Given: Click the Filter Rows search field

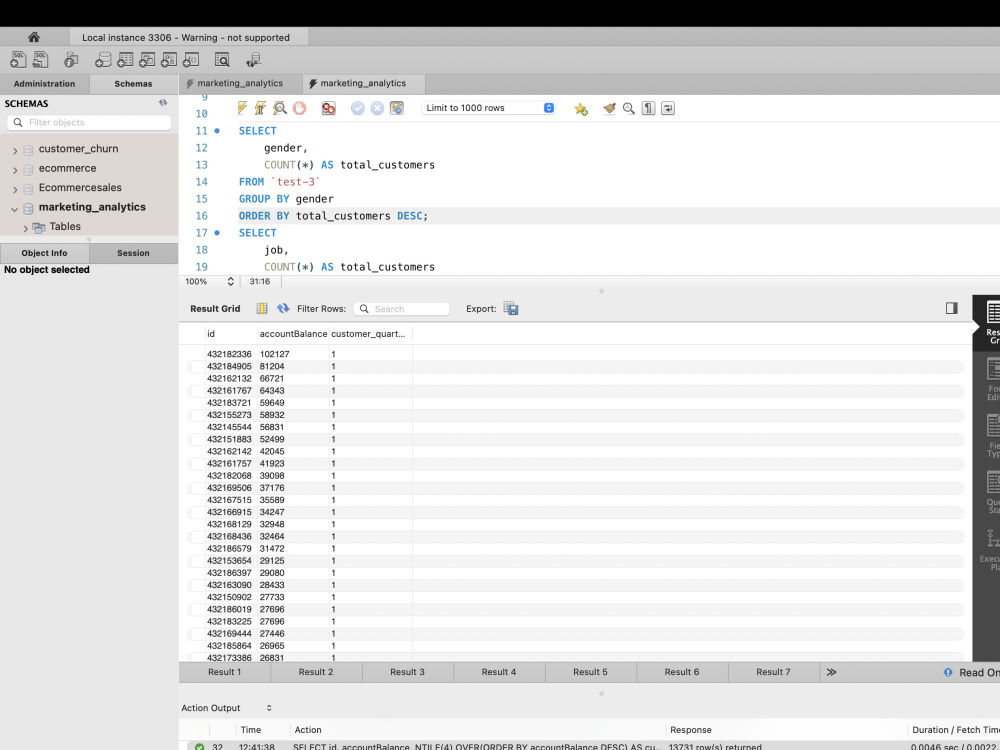Looking at the screenshot, I should (401, 309).
